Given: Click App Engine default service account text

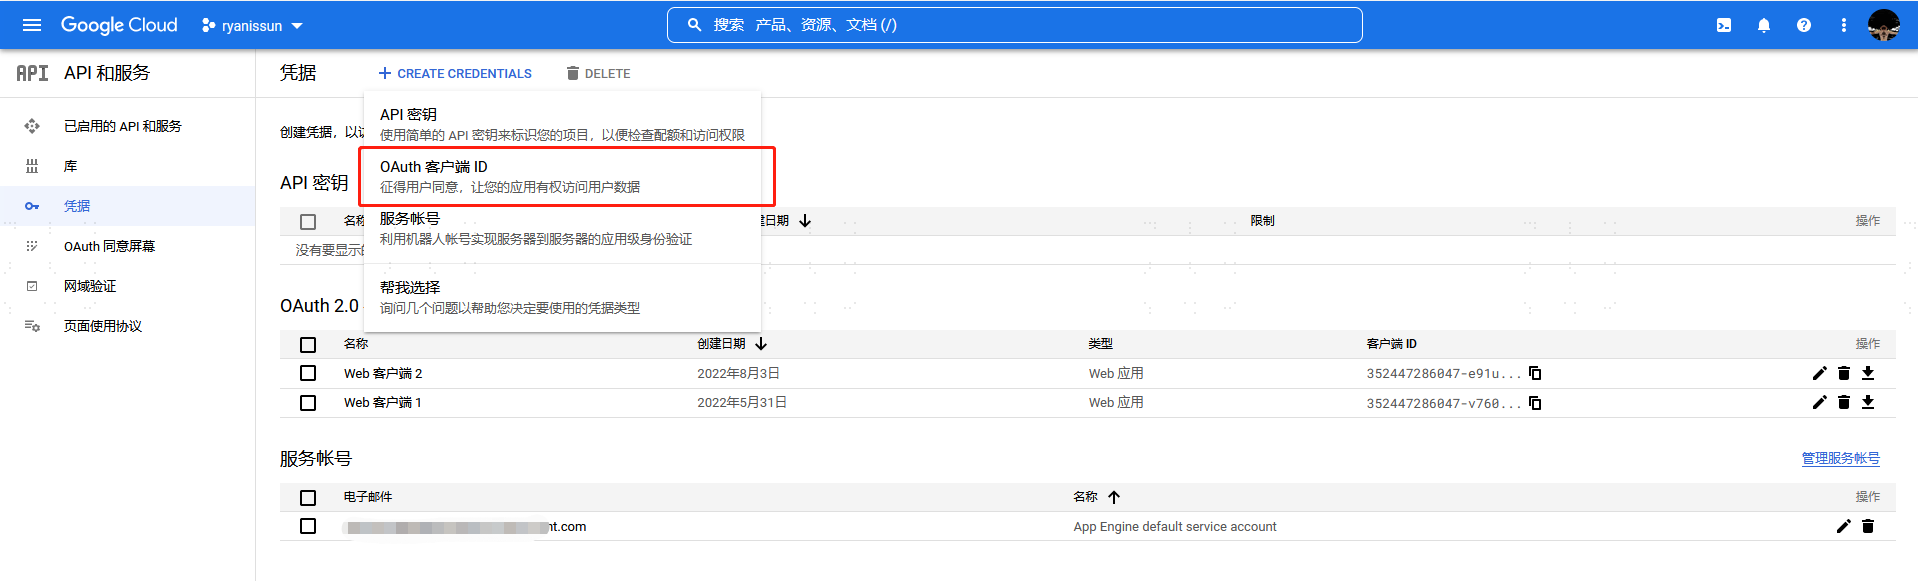Looking at the screenshot, I should pos(1175,526).
